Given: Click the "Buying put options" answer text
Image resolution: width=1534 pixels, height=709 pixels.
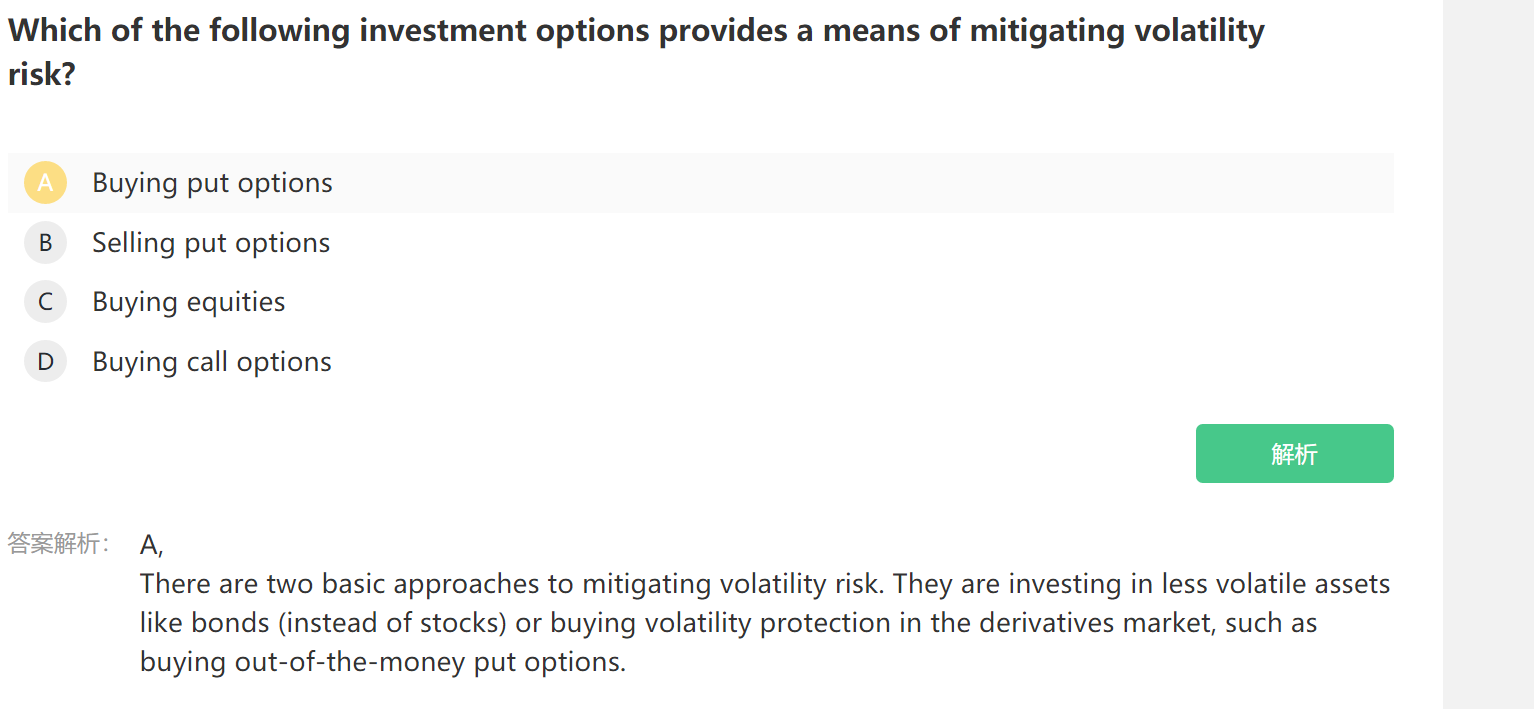Looking at the screenshot, I should (212, 183).
